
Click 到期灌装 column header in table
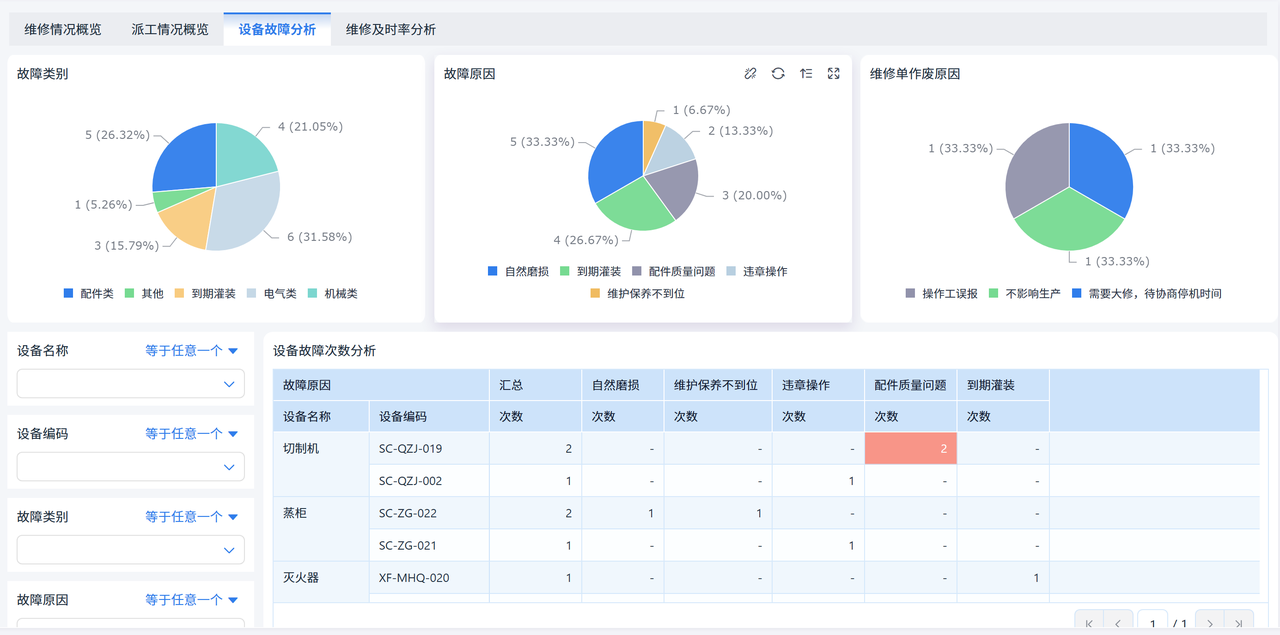click(1003, 385)
